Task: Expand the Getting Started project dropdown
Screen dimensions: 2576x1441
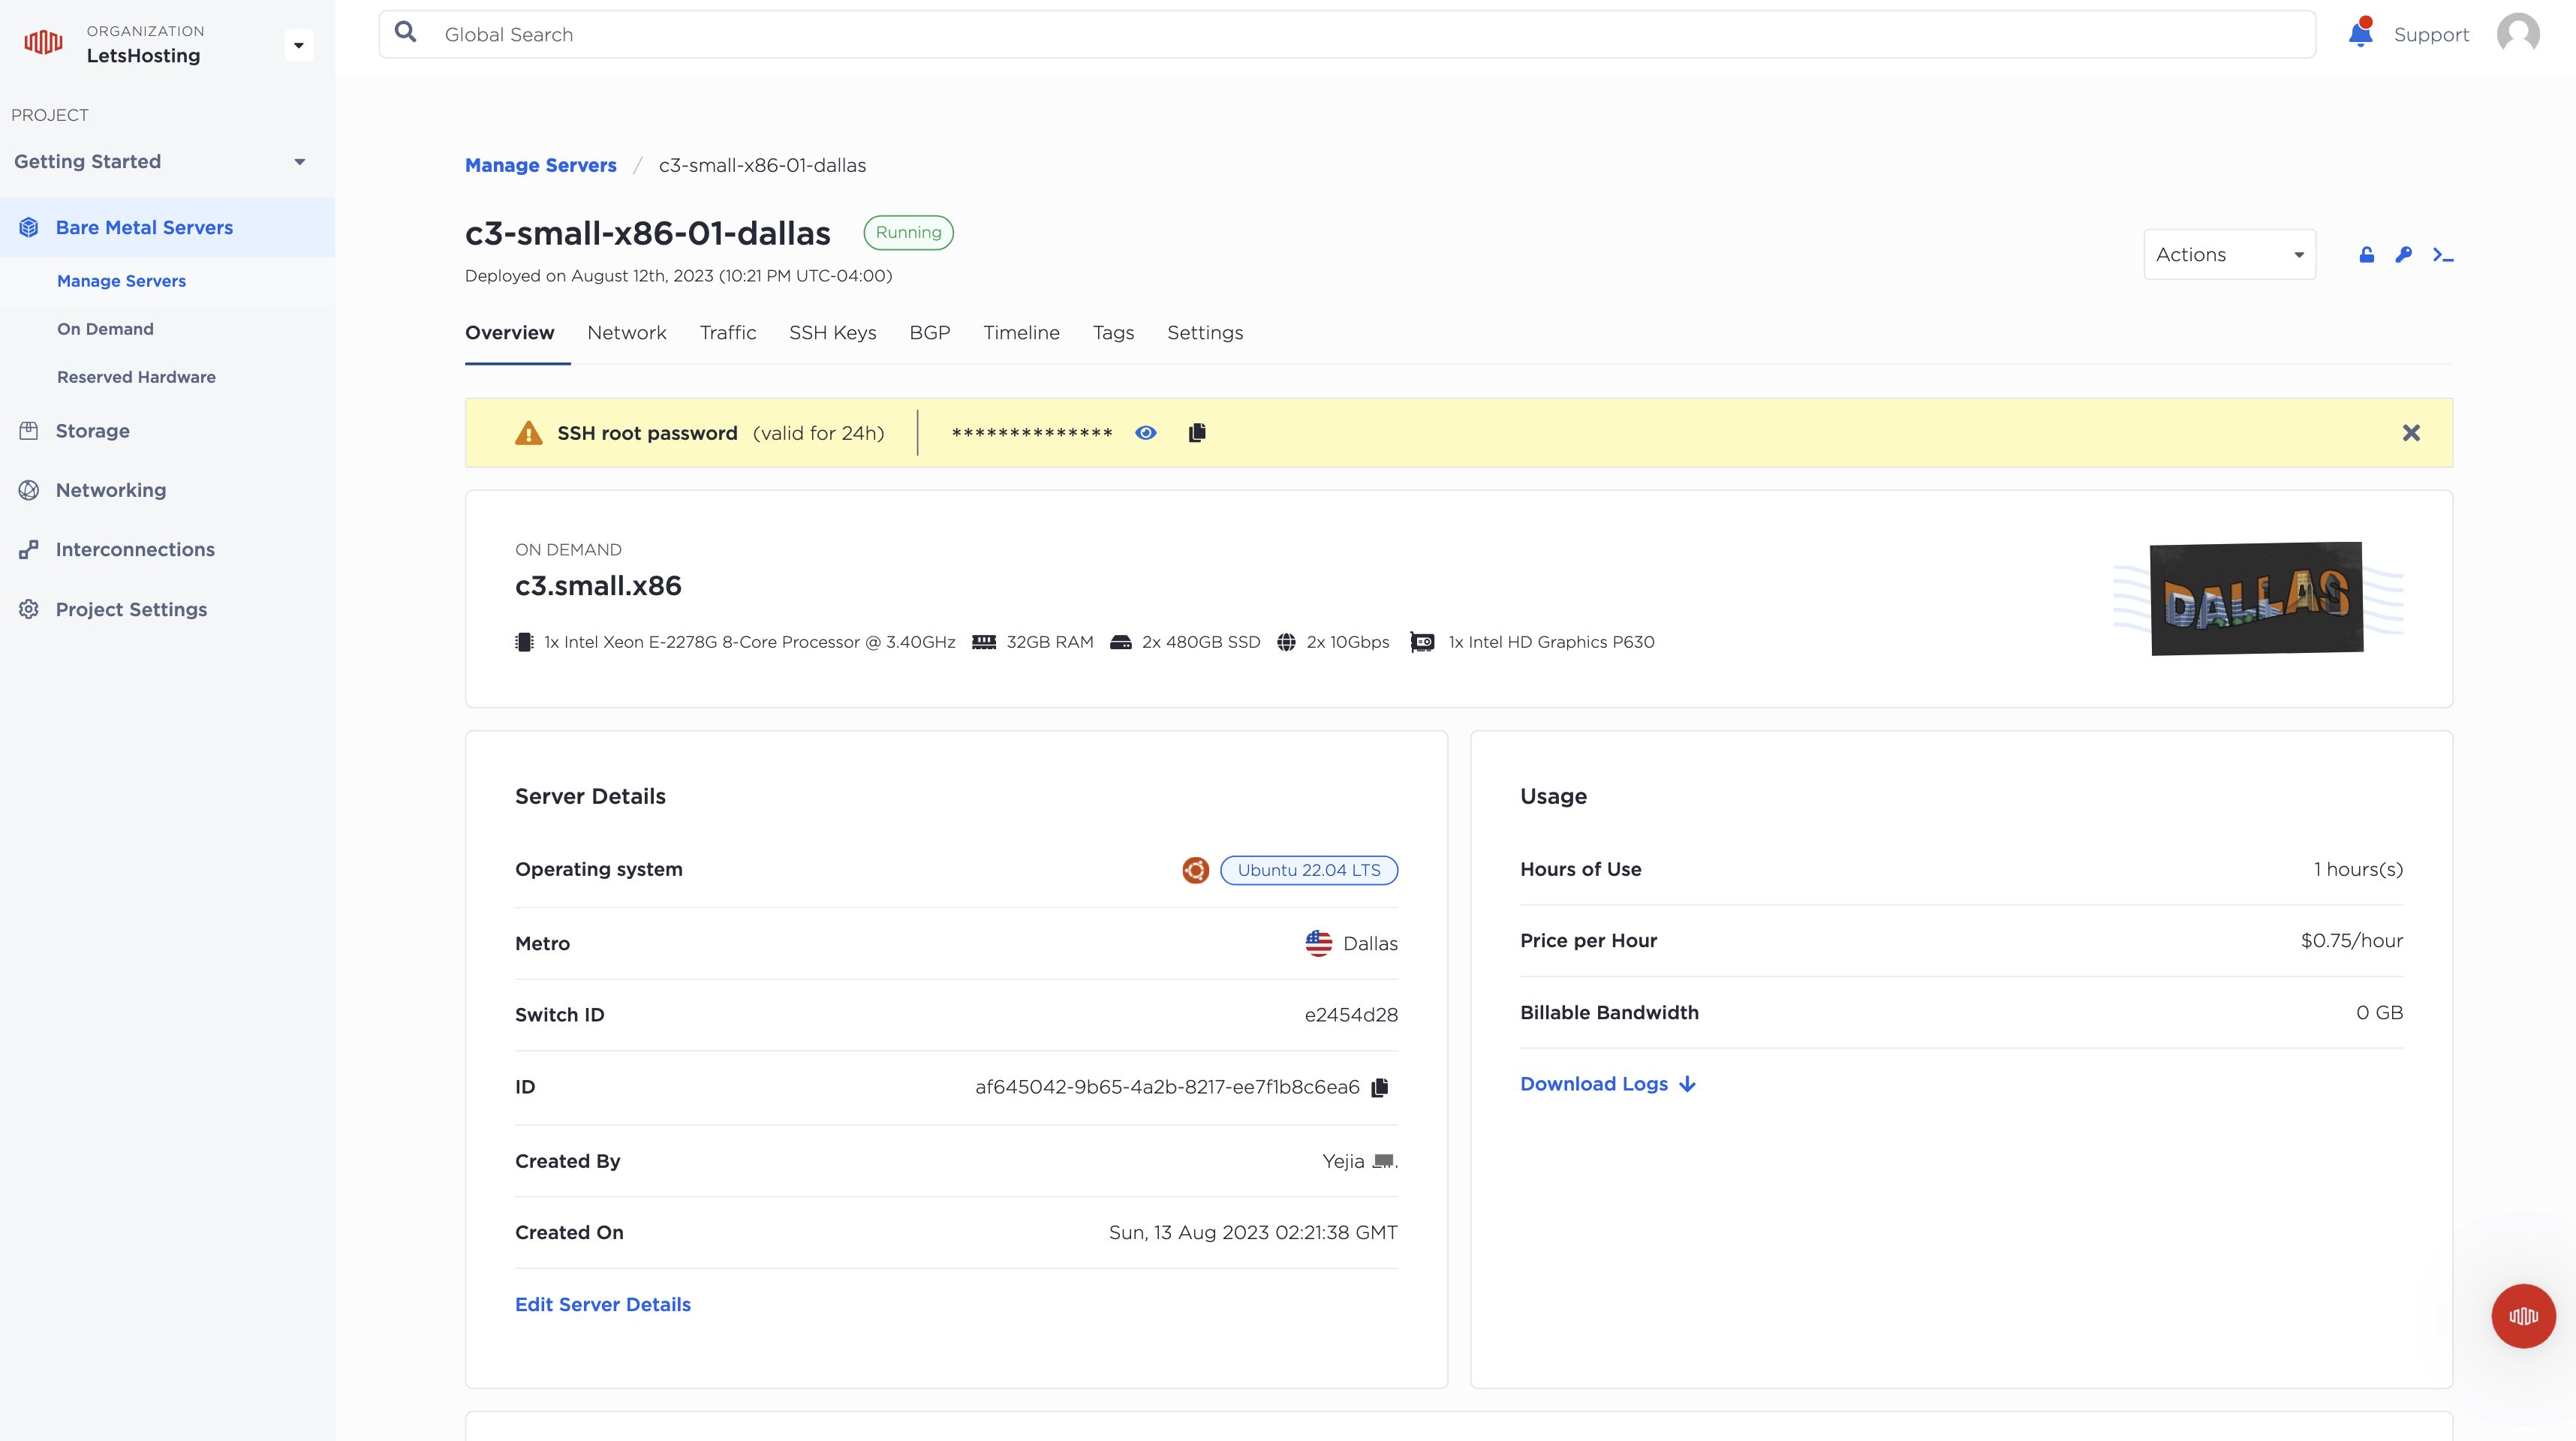Action: (299, 162)
